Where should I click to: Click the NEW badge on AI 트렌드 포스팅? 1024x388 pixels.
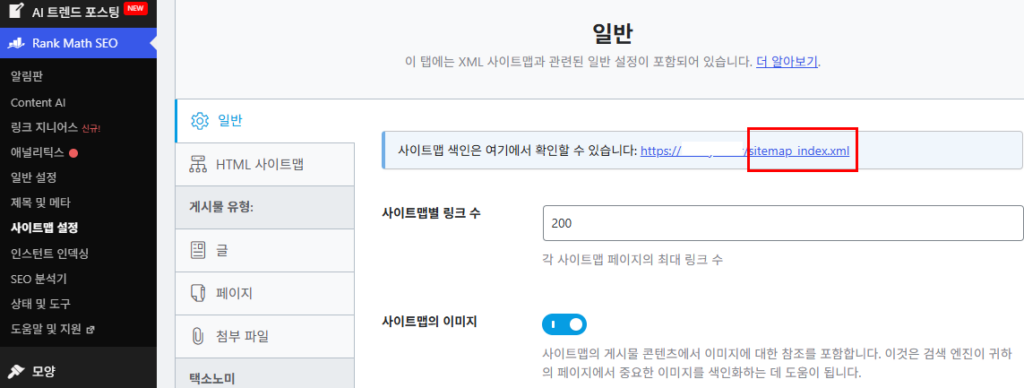tap(136, 8)
